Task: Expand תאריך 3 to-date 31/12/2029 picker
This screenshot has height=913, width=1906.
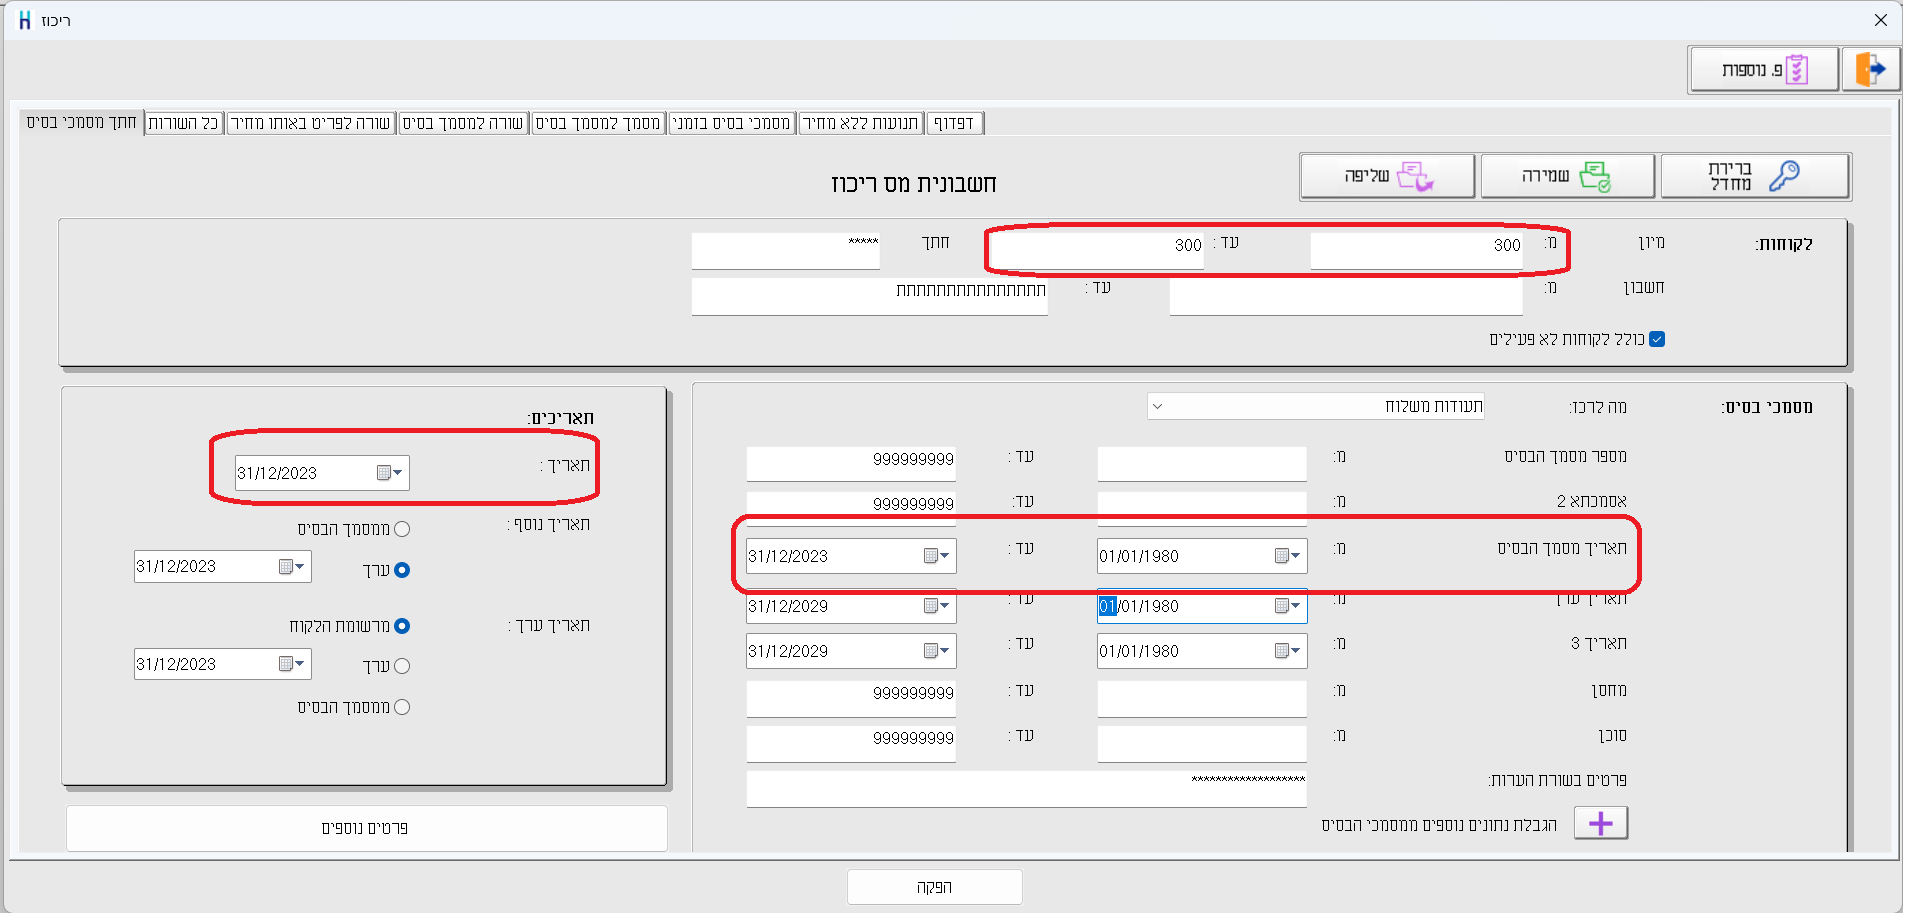Action: coord(945,651)
